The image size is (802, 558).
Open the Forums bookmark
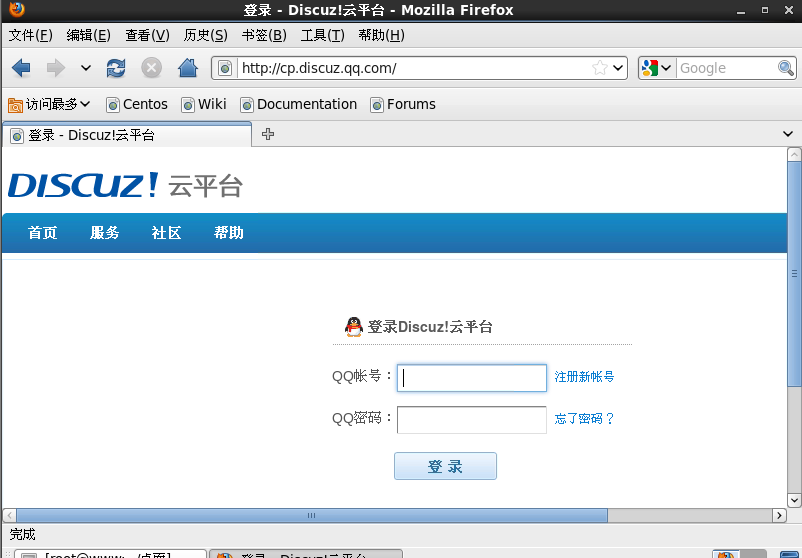pos(403,104)
